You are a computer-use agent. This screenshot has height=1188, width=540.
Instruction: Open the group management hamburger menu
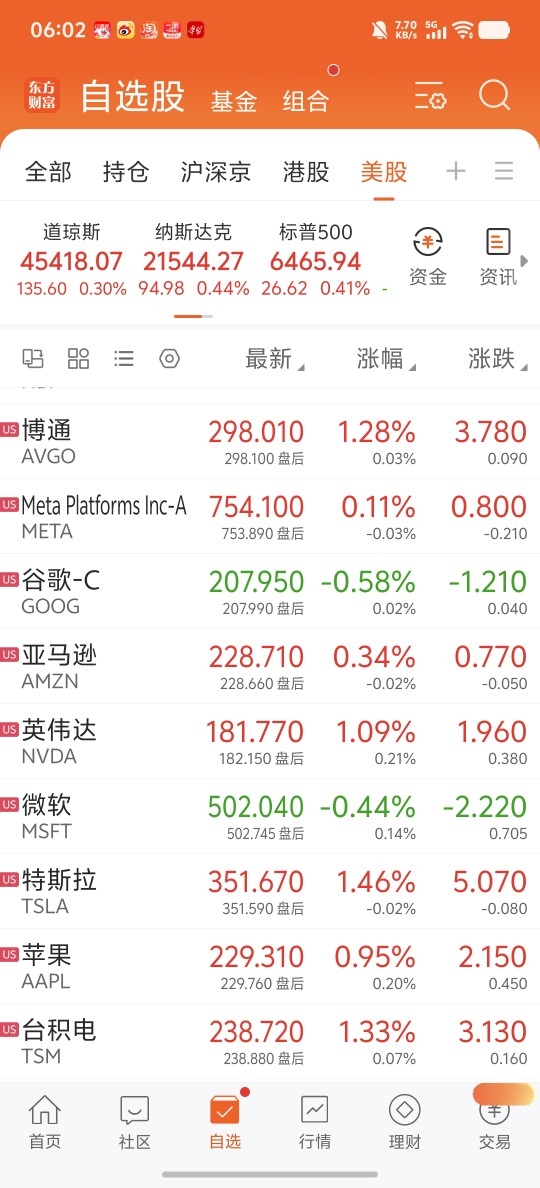click(x=504, y=171)
